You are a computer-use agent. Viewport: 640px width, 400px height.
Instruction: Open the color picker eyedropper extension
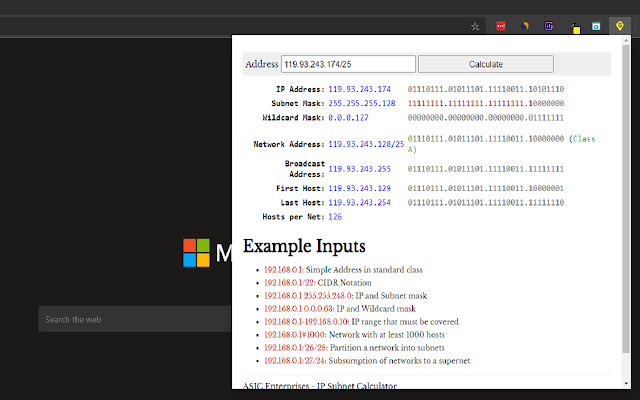click(x=575, y=27)
